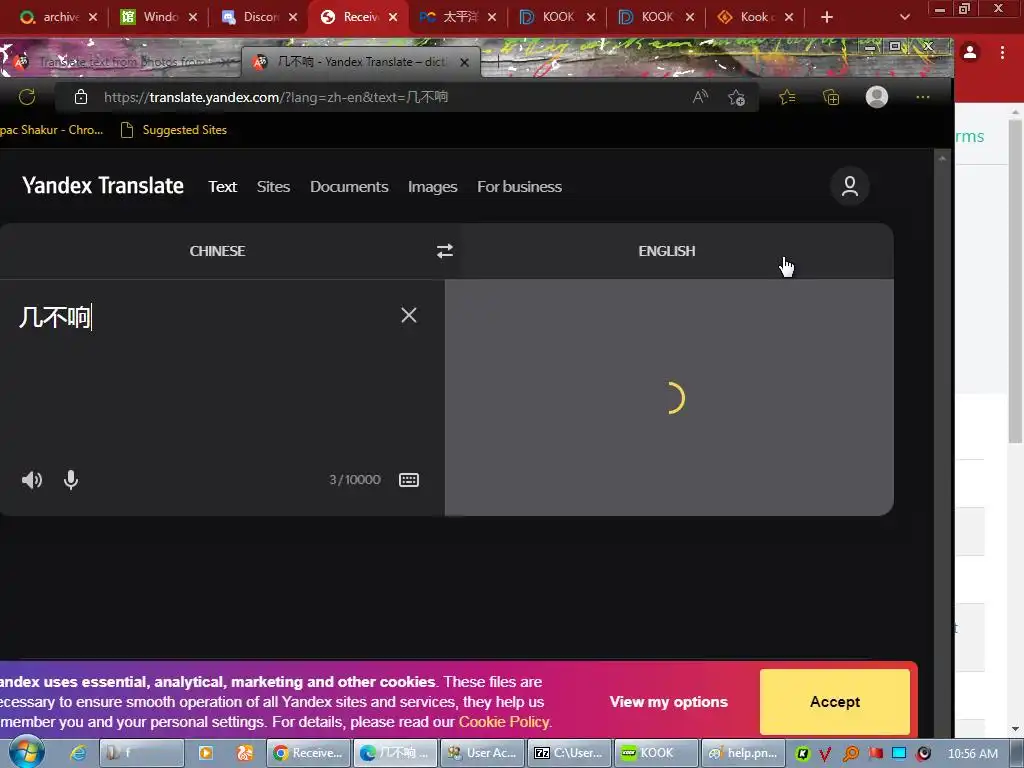Open media player taskbar icon

tap(206, 753)
